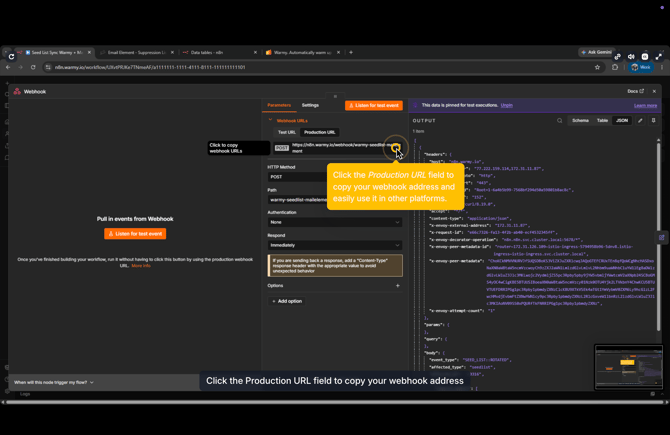Viewport: 670px width, 435px height.
Task: Open the Authentication dropdown set to None
Action: (335, 222)
